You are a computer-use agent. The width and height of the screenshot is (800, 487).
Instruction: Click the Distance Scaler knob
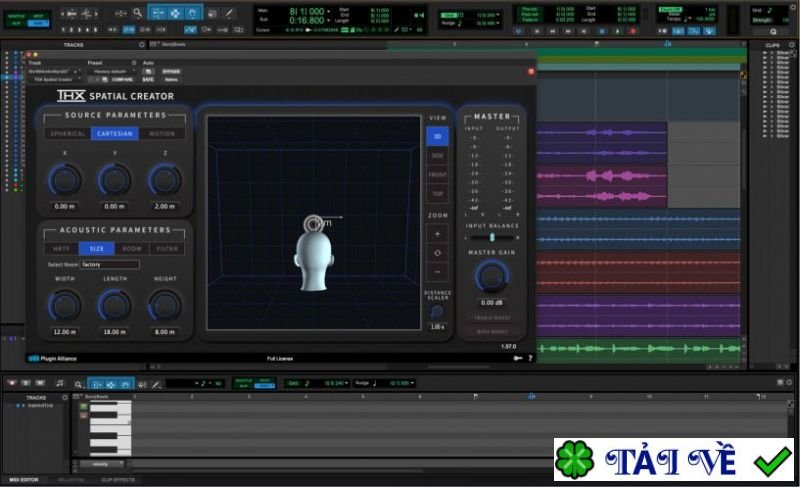tap(437, 312)
